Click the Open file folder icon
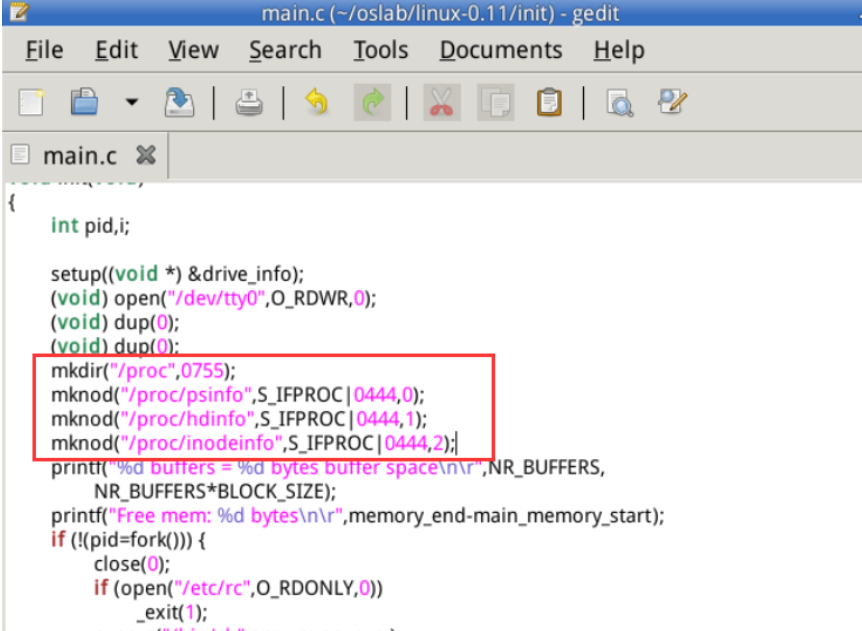 85,102
